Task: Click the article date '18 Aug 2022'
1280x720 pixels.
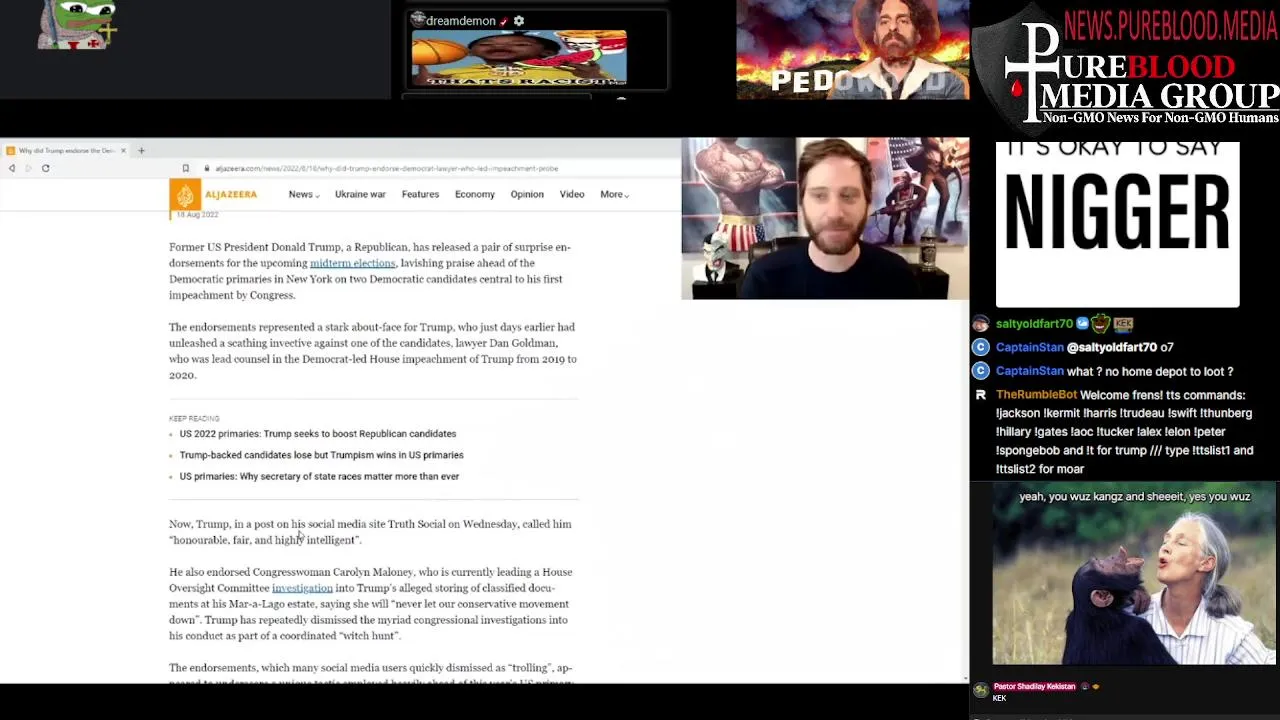Action: click(x=197, y=215)
